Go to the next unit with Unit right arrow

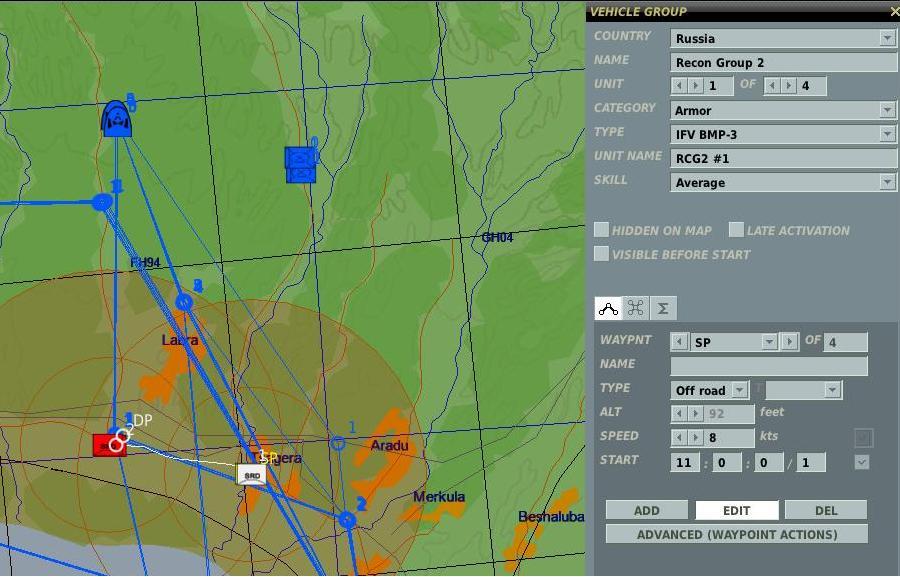(695, 86)
